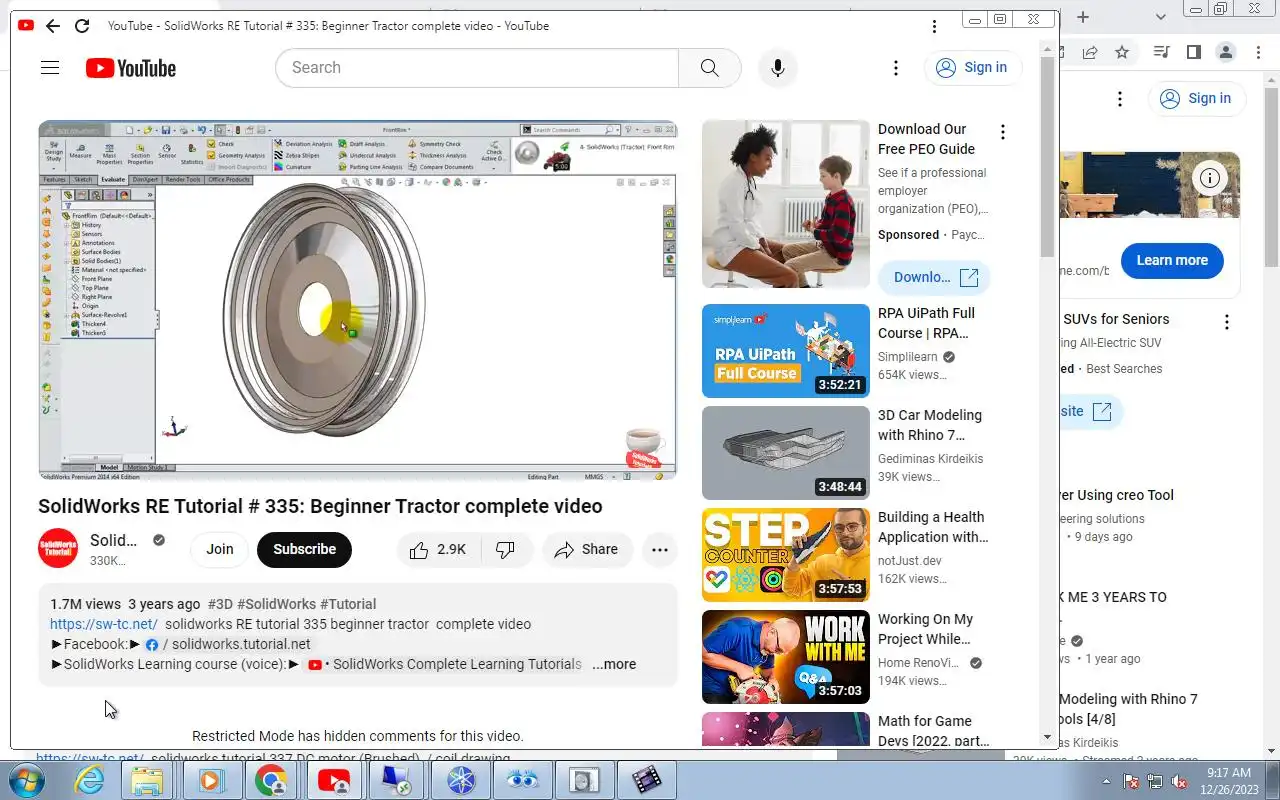Click the tractor tutorial video player
This screenshot has width=1280, height=800.
click(358, 300)
